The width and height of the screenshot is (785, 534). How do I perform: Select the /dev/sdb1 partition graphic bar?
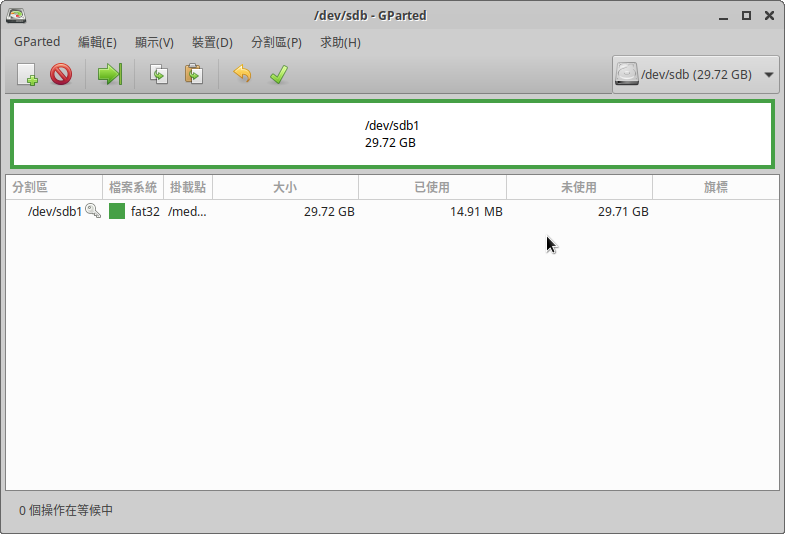[x=391, y=134]
